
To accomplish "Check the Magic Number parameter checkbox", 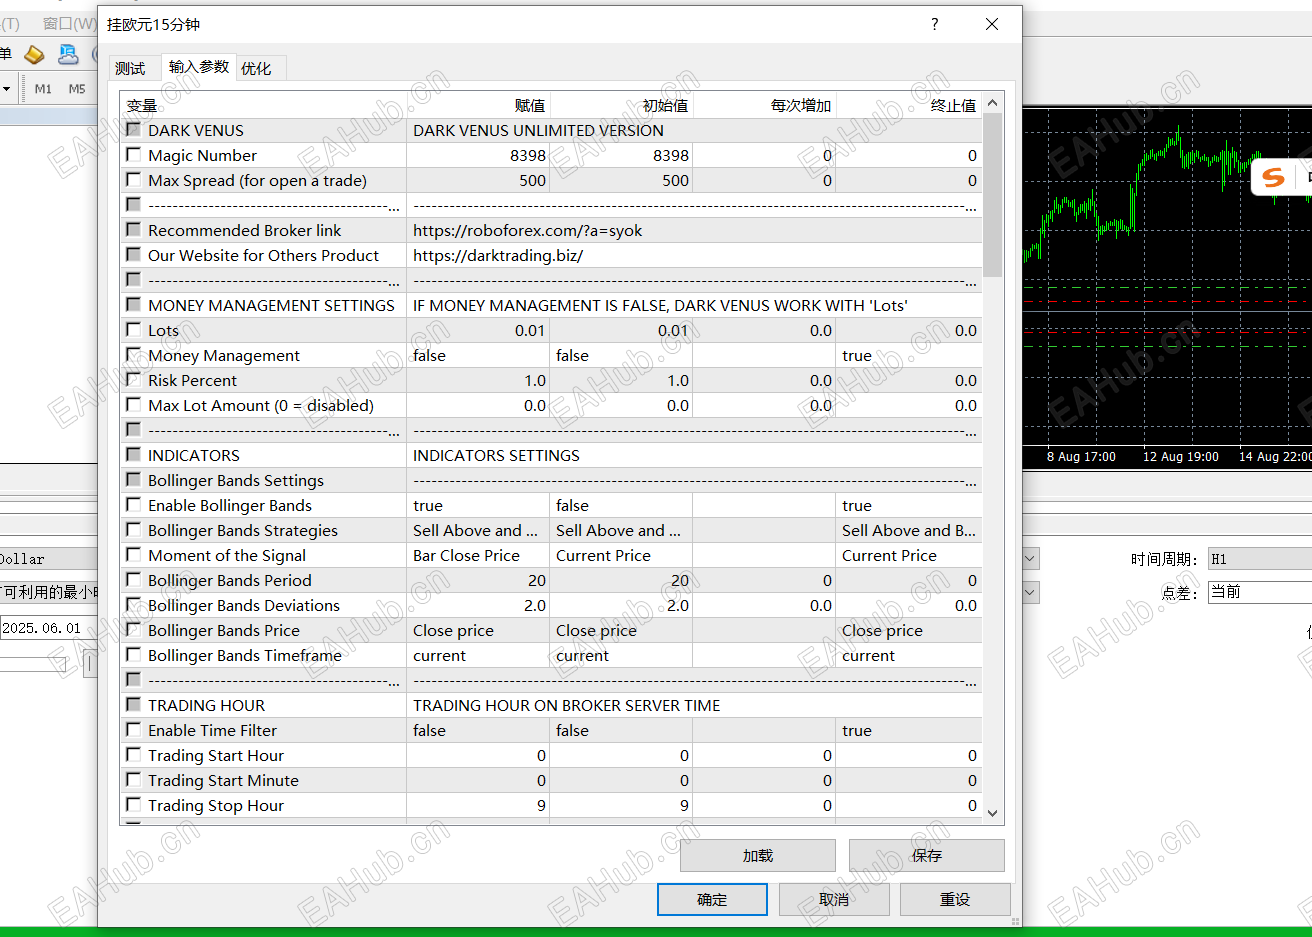I will (134, 155).
